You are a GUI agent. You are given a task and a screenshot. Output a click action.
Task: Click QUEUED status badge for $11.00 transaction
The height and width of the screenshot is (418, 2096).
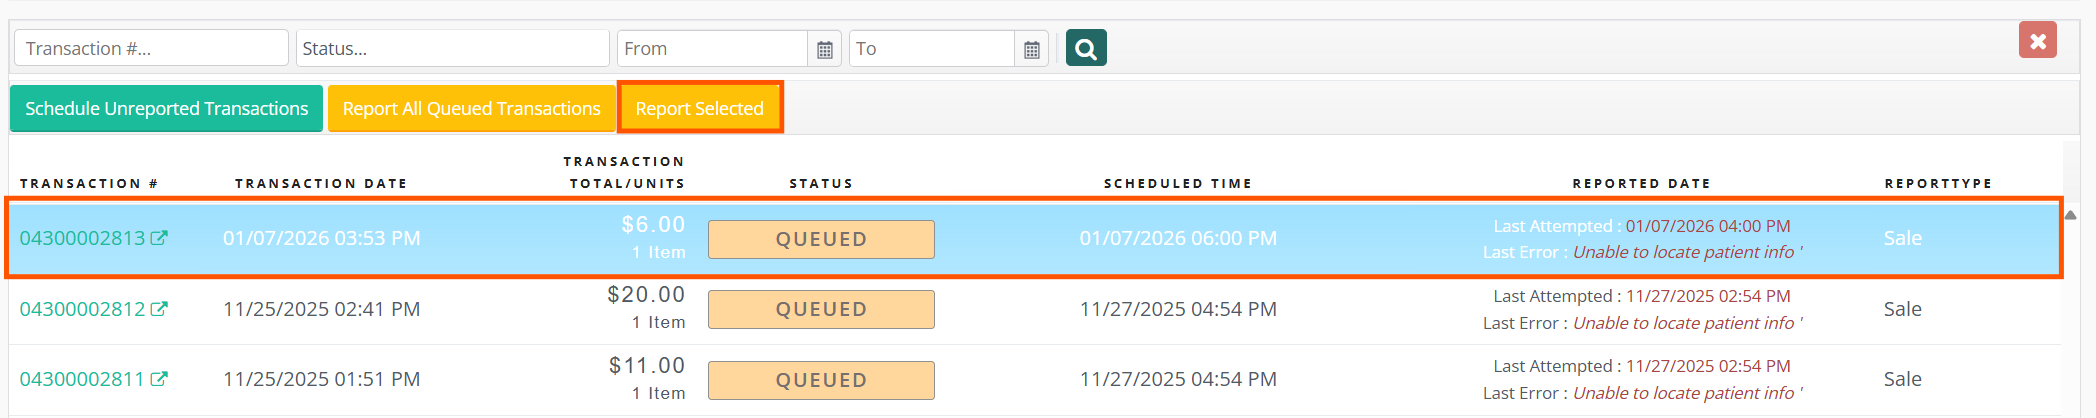click(821, 380)
